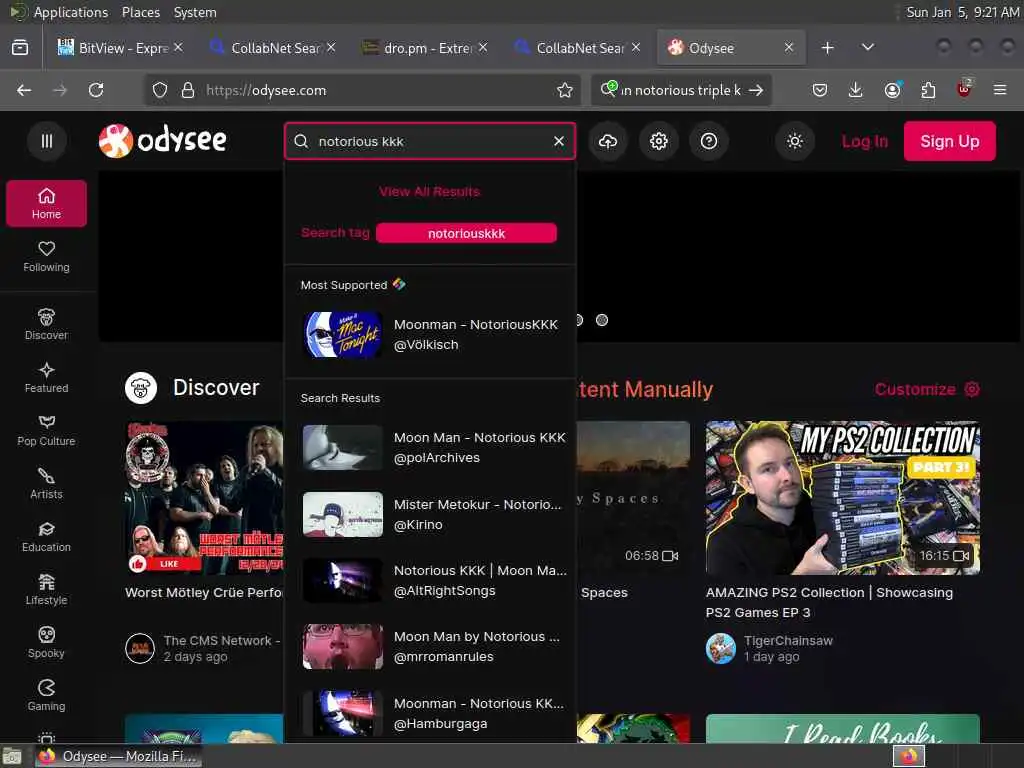Open extensions puzzle icon
Screen dimensions: 1024x768
[928, 90]
